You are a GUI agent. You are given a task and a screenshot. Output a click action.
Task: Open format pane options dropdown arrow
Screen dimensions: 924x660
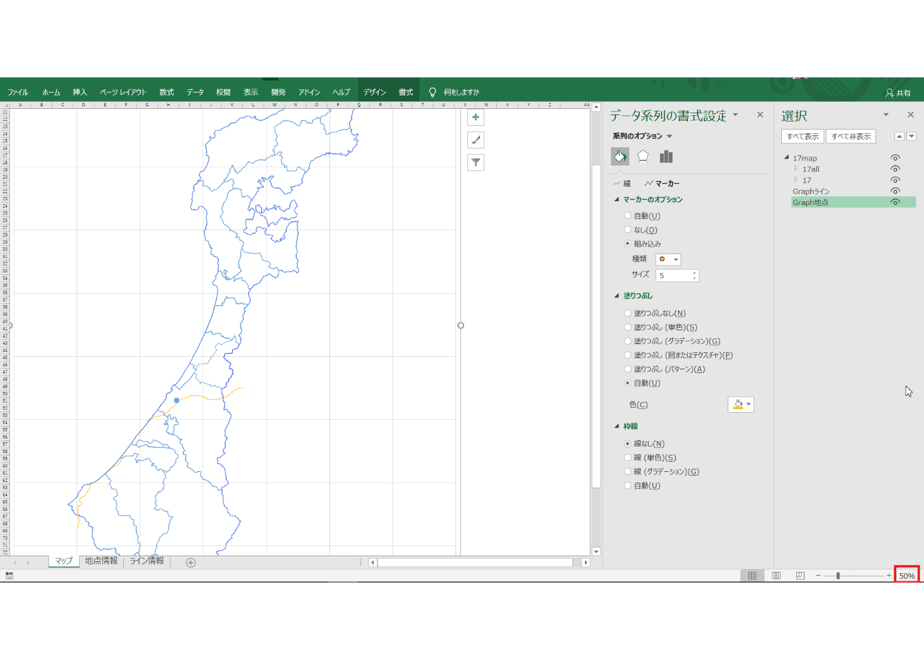(x=735, y=115)
